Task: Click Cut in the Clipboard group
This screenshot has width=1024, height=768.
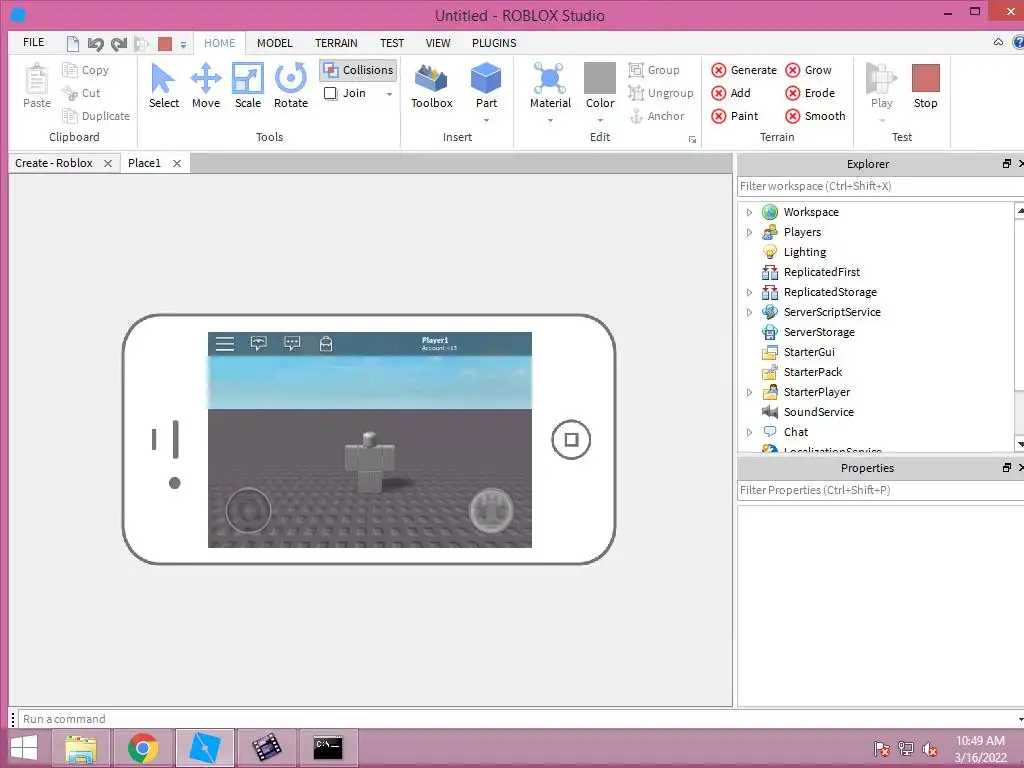Action: click(81, 93)
